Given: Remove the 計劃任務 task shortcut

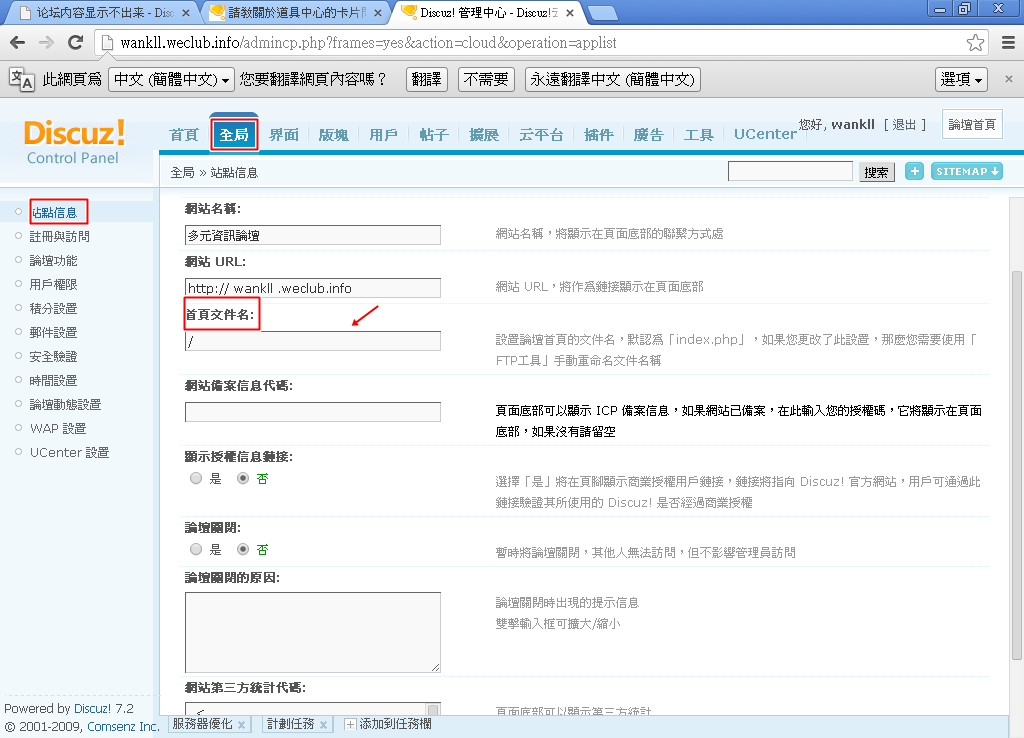Looking at the screenshot, I should click(x=324, y=725).
